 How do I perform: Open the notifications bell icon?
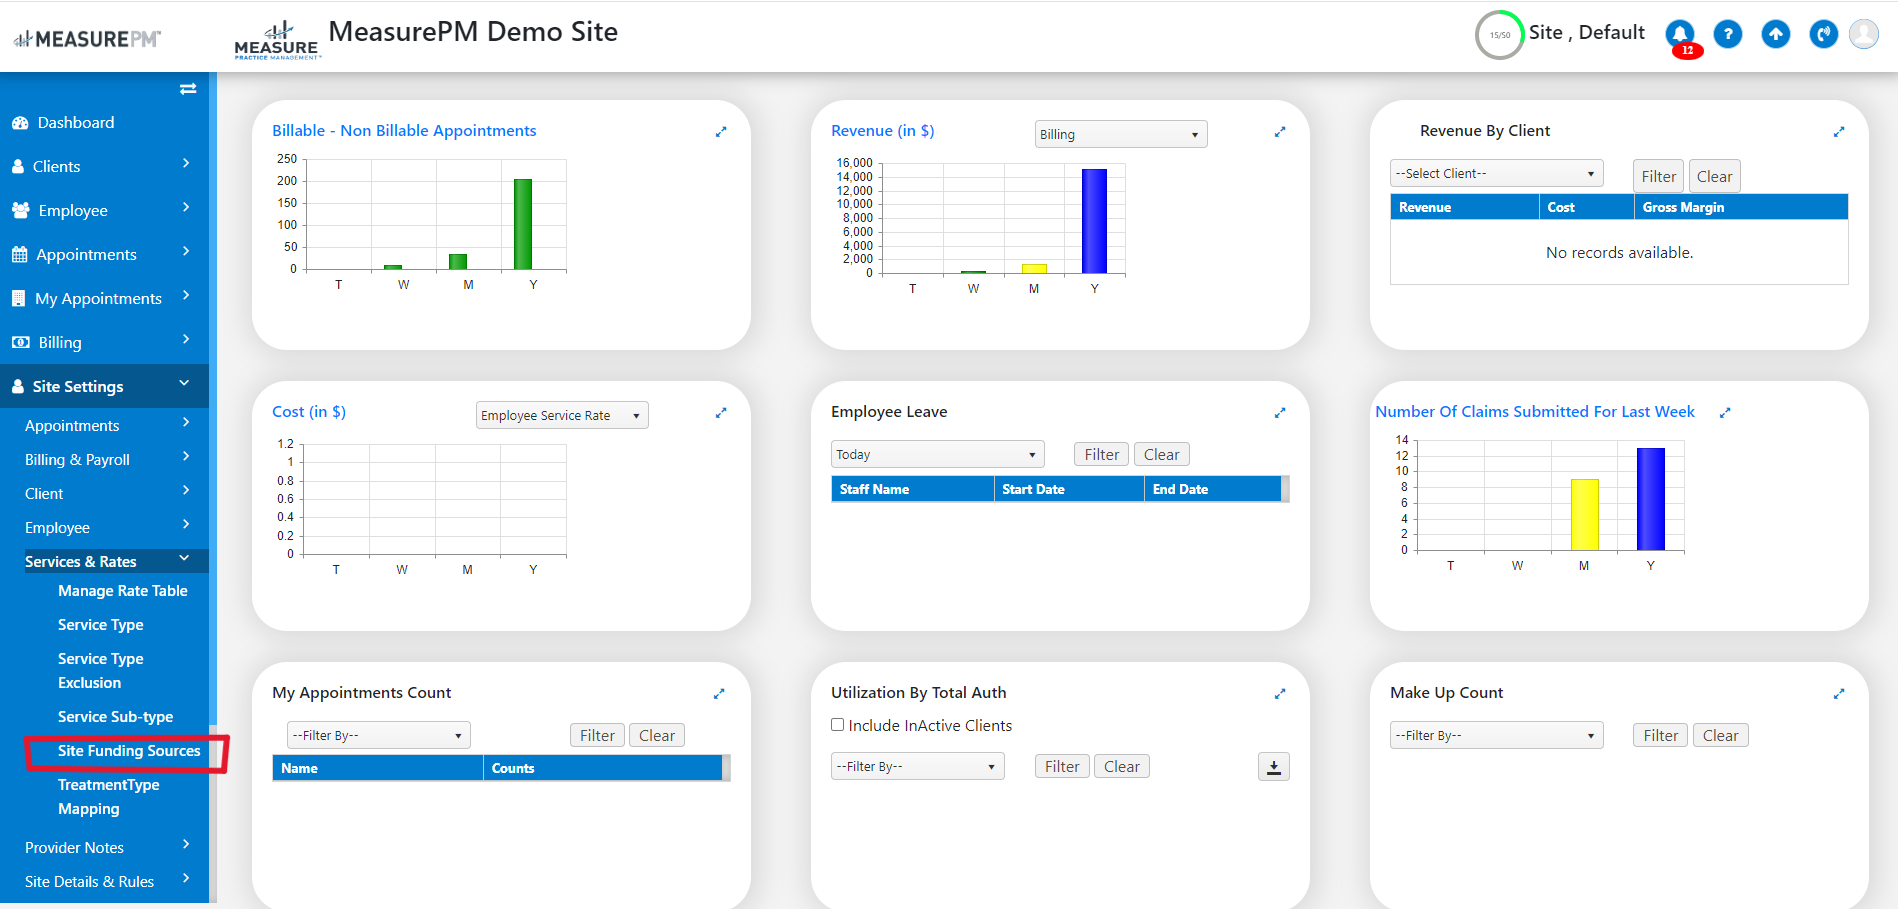click(x=1680, y=35)
